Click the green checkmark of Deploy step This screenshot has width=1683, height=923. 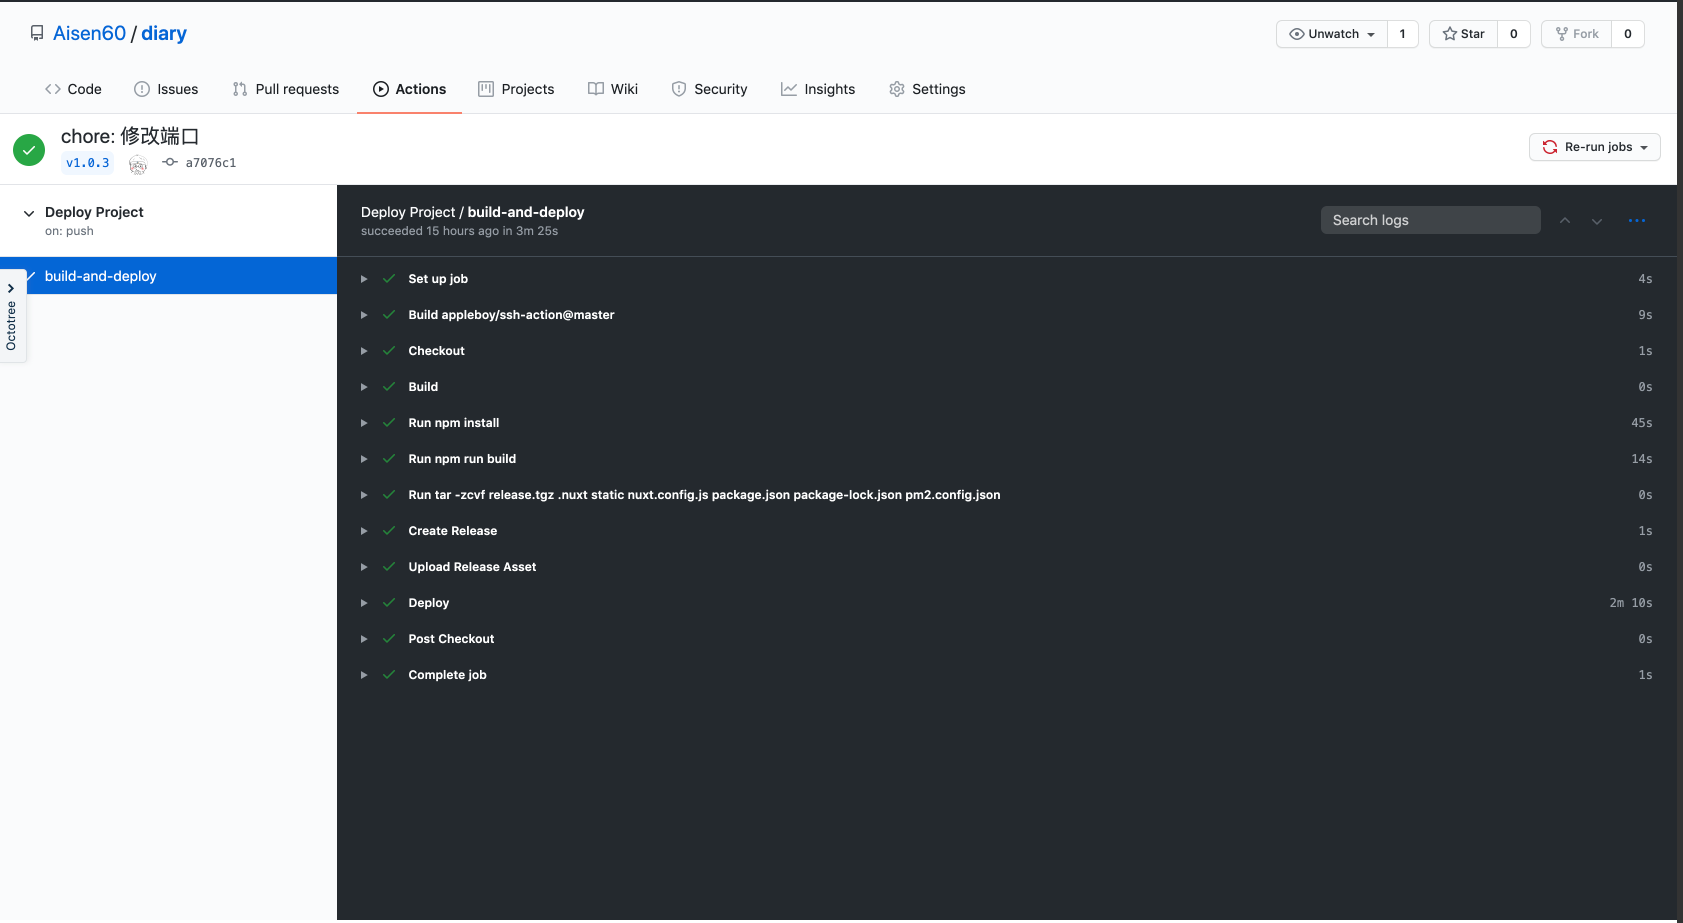(x=389, y=603)
